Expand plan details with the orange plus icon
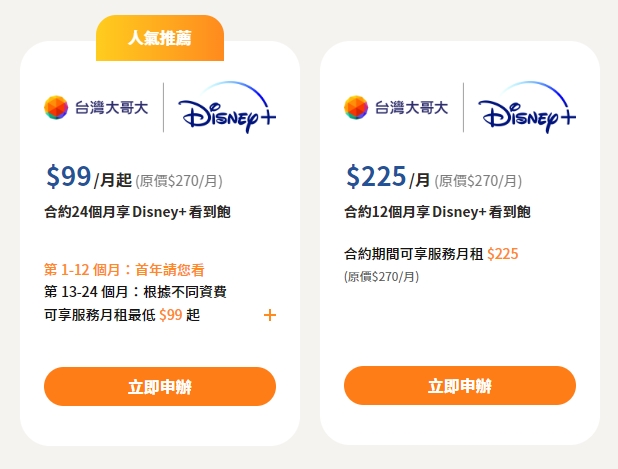Screen dimensions: 618x469 [x=270, y=315]
